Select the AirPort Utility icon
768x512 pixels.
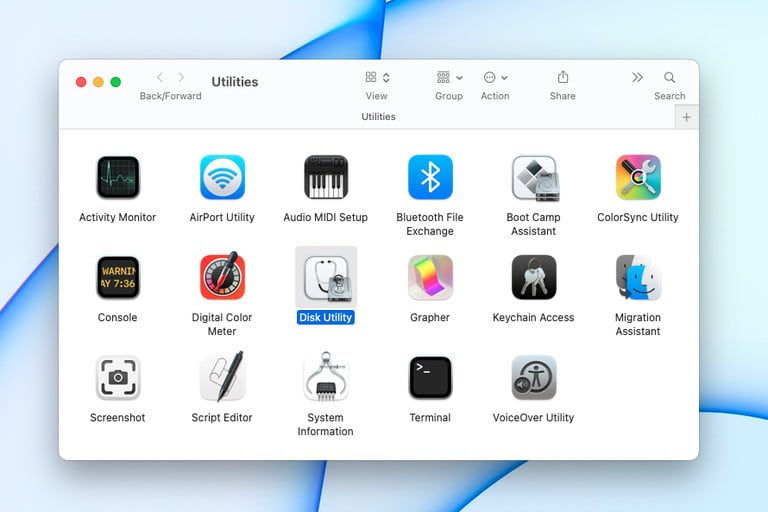click(x=222, y=177)
